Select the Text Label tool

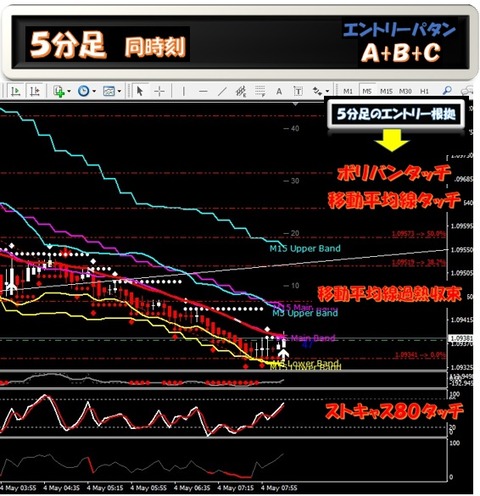(298, 91)
